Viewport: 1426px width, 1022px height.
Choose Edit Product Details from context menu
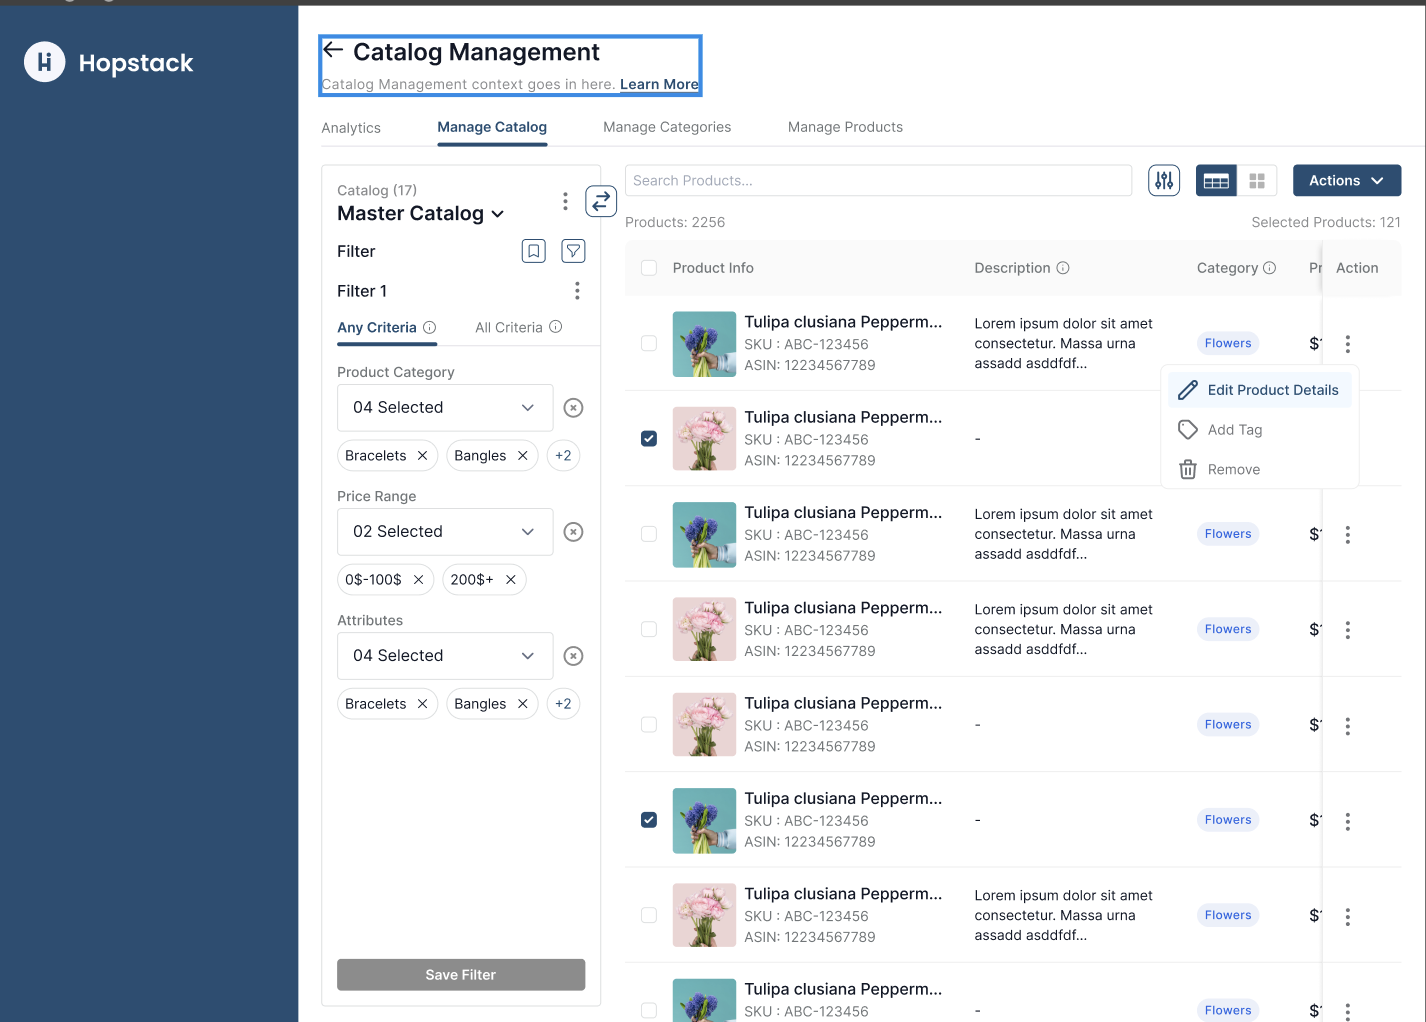pyautogui.click(x=1272, y=390)
